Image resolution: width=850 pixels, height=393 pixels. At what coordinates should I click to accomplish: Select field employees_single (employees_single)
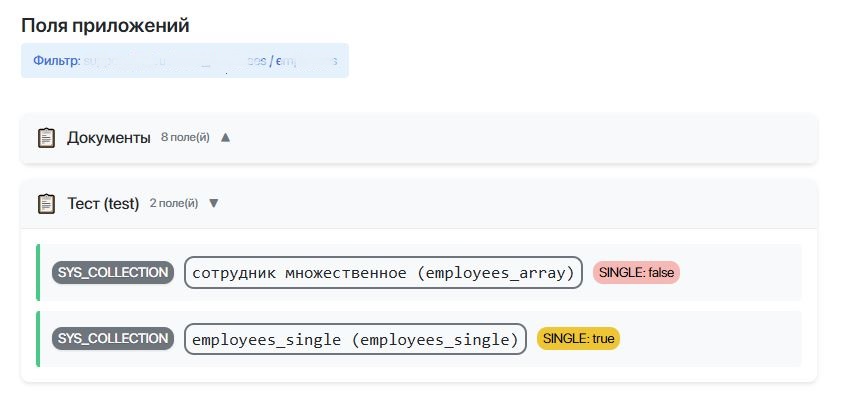(x=355, y=339)
